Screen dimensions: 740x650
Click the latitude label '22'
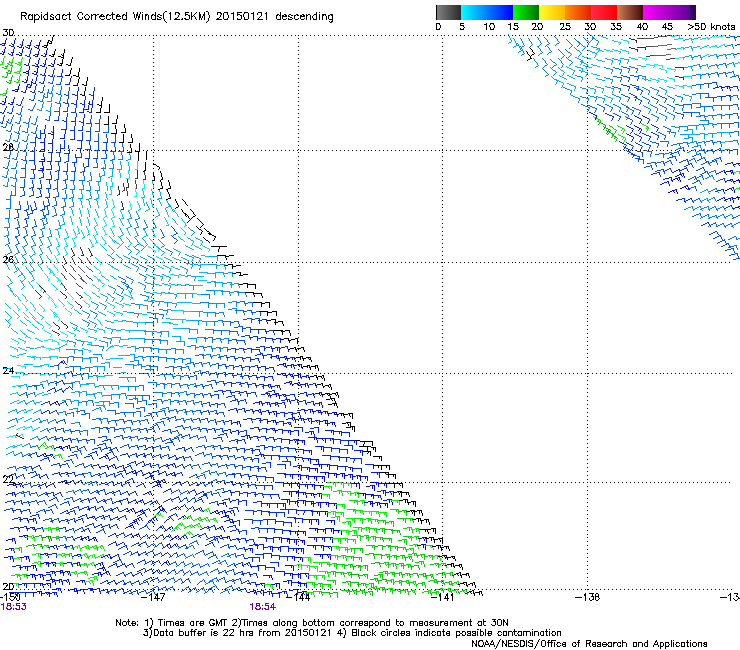click(8, 480)
